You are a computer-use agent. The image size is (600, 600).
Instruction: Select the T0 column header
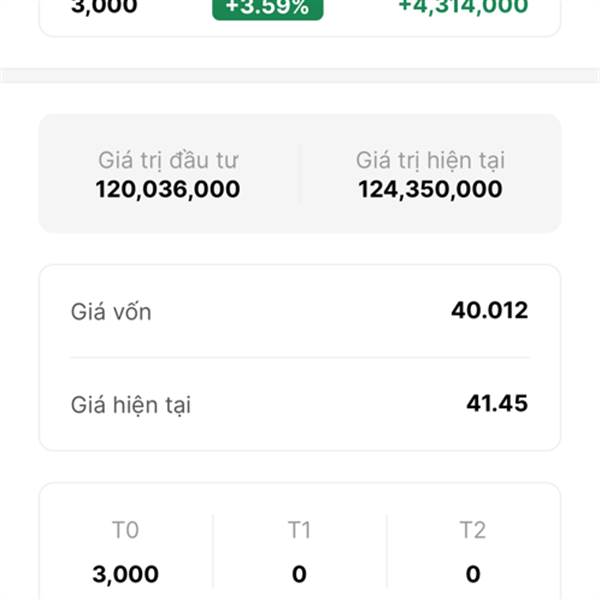125,530
